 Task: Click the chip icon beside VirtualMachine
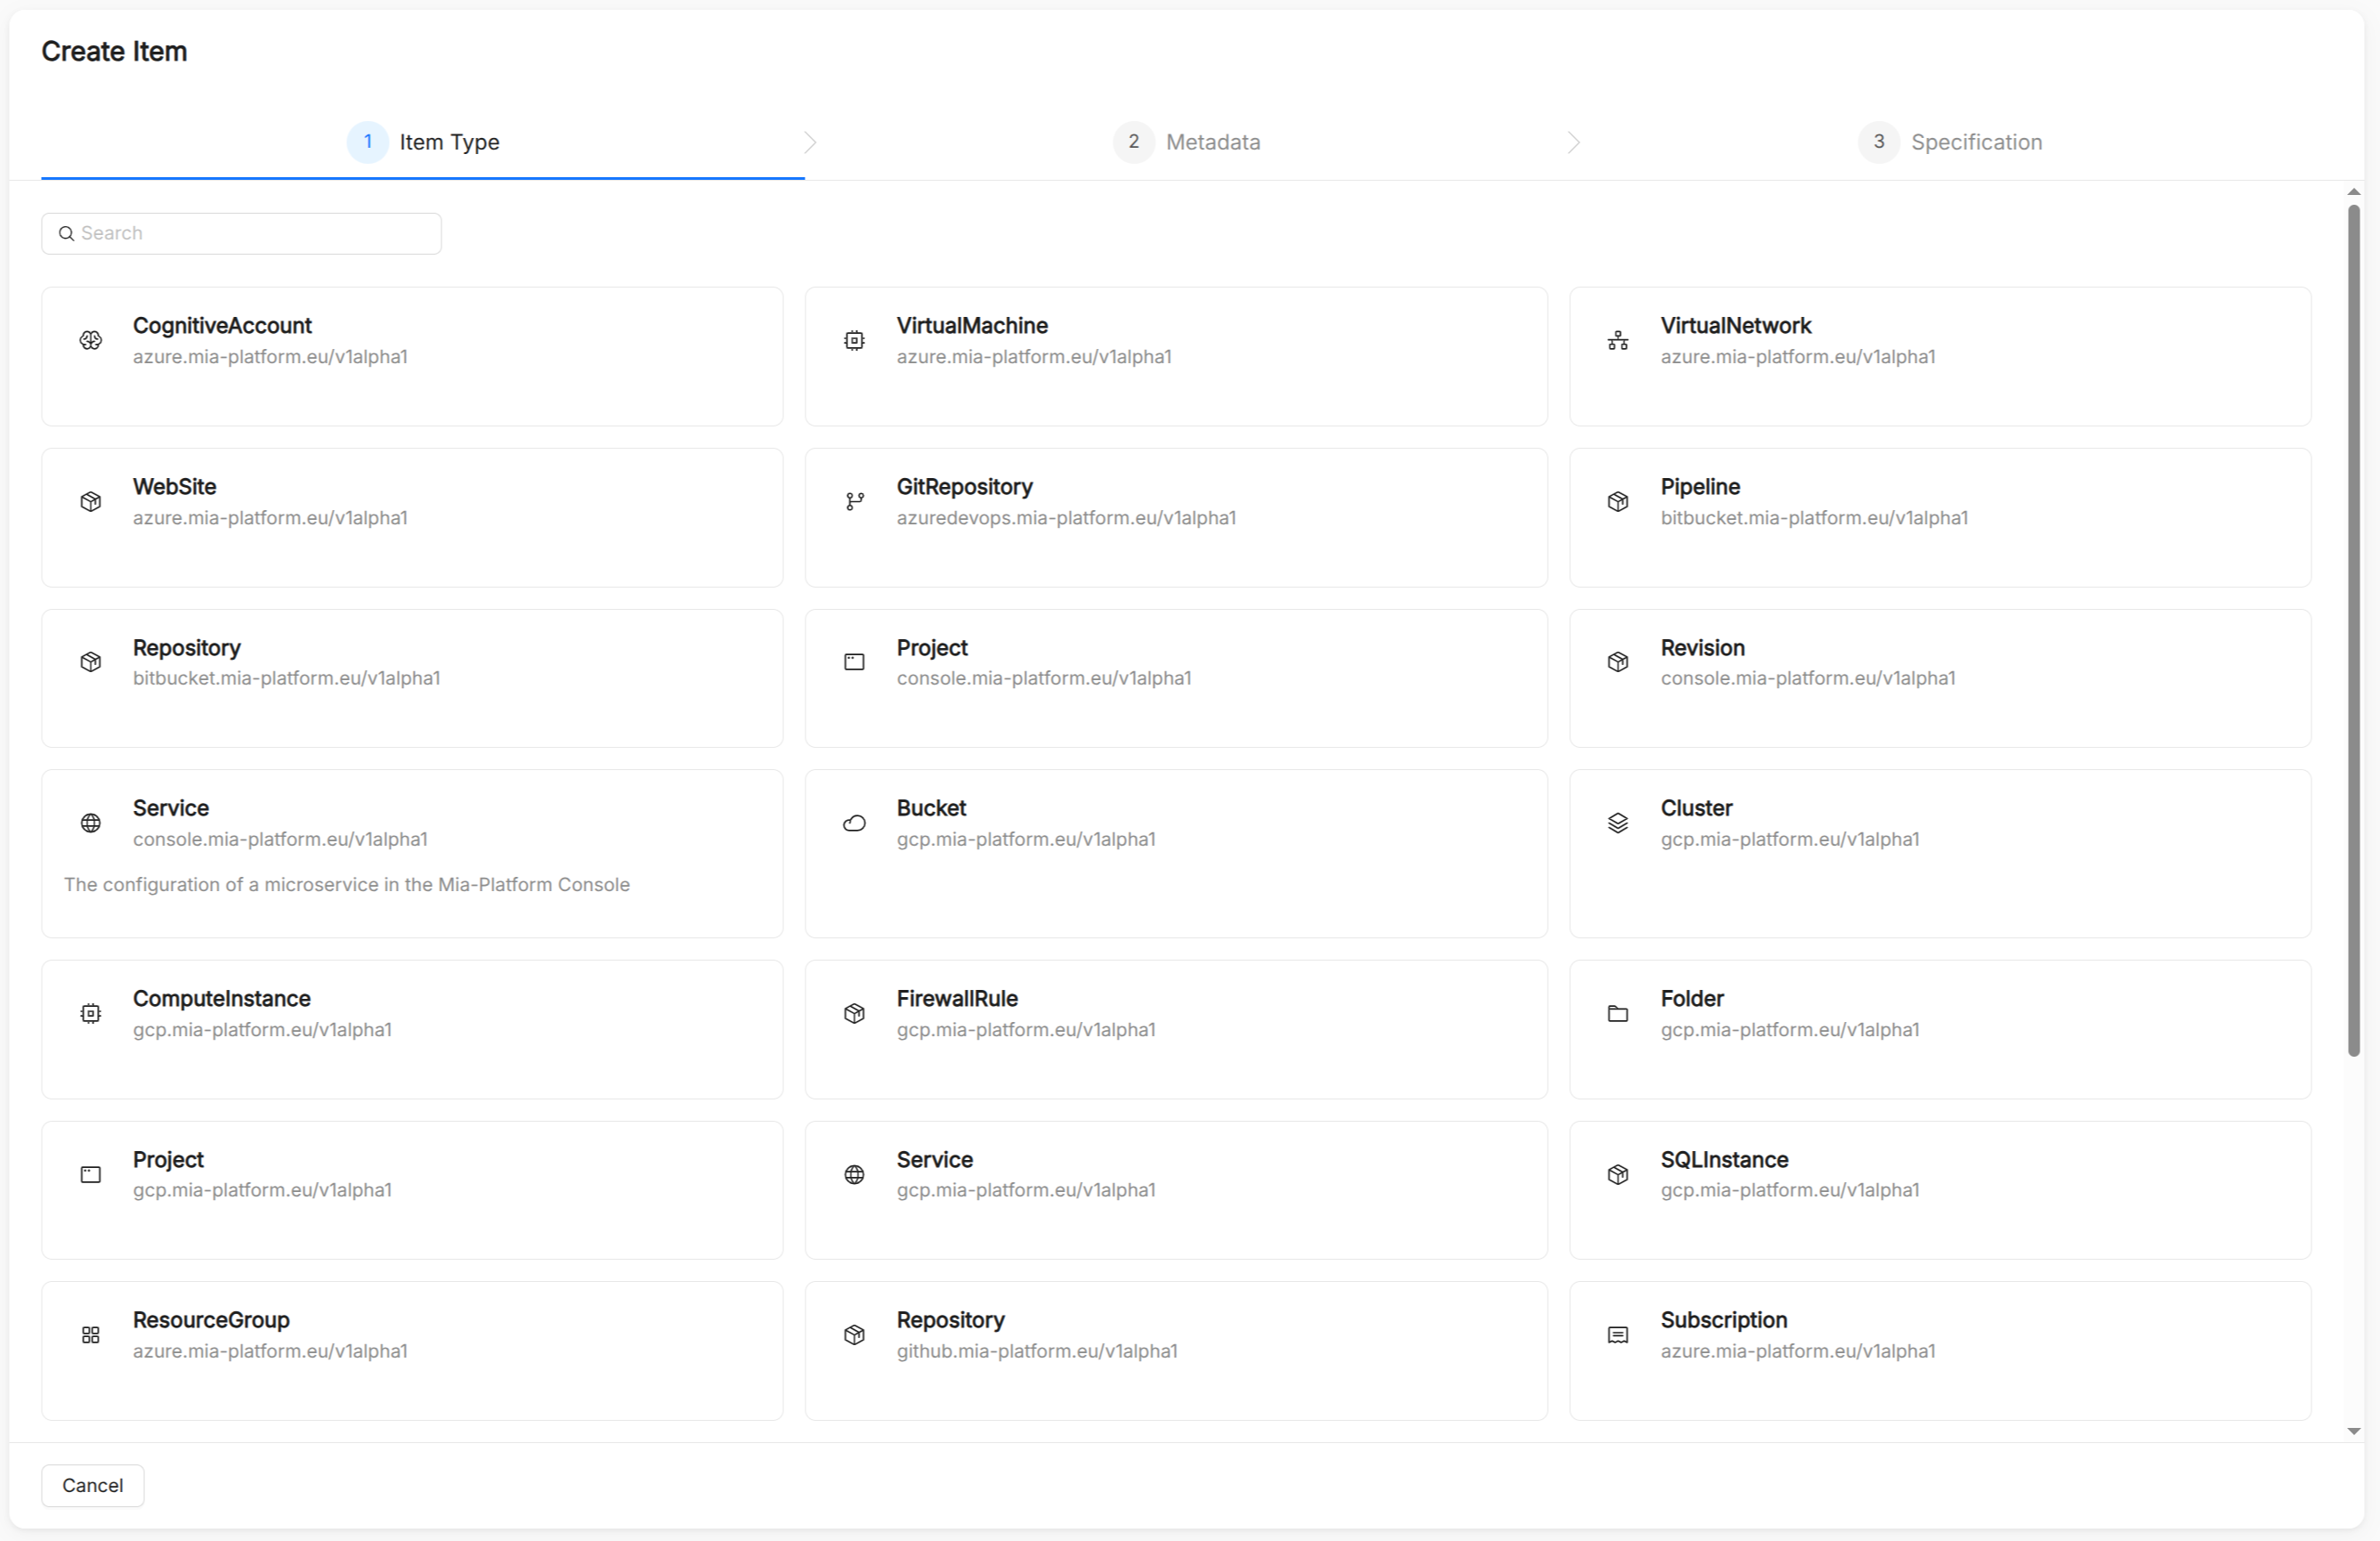point(854,341)
